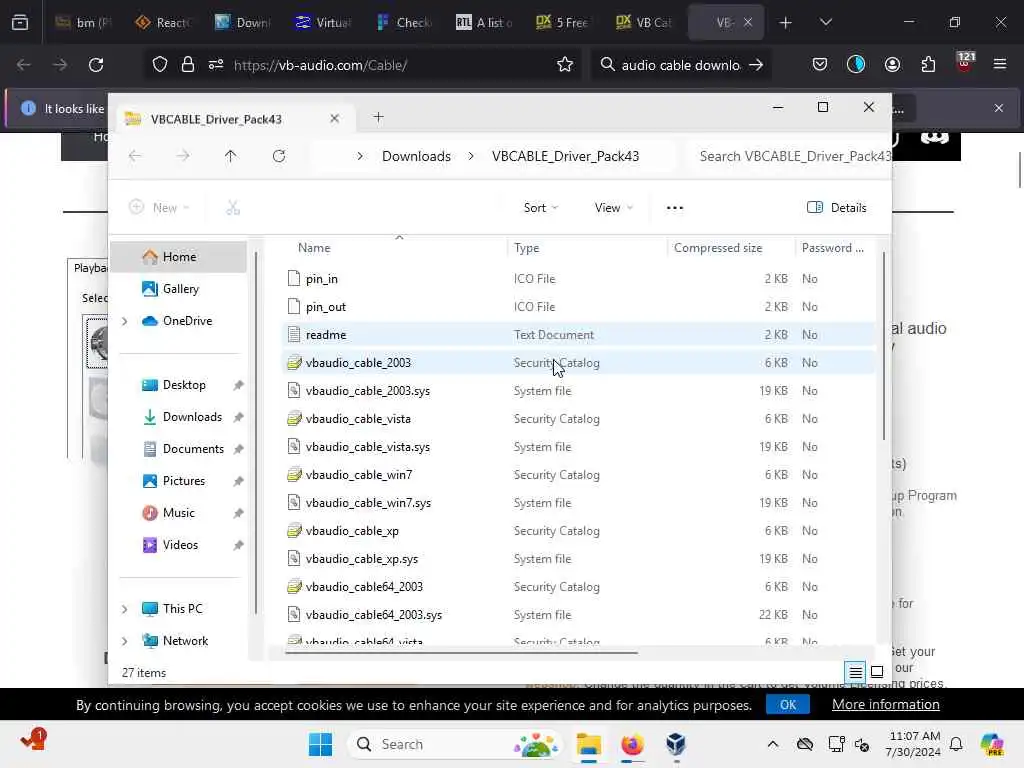Image resolution: width=1024 pixels, height=768 pixels.
Task: Refresh the File Explorer folder view
Action: click(x=279, y=156)
